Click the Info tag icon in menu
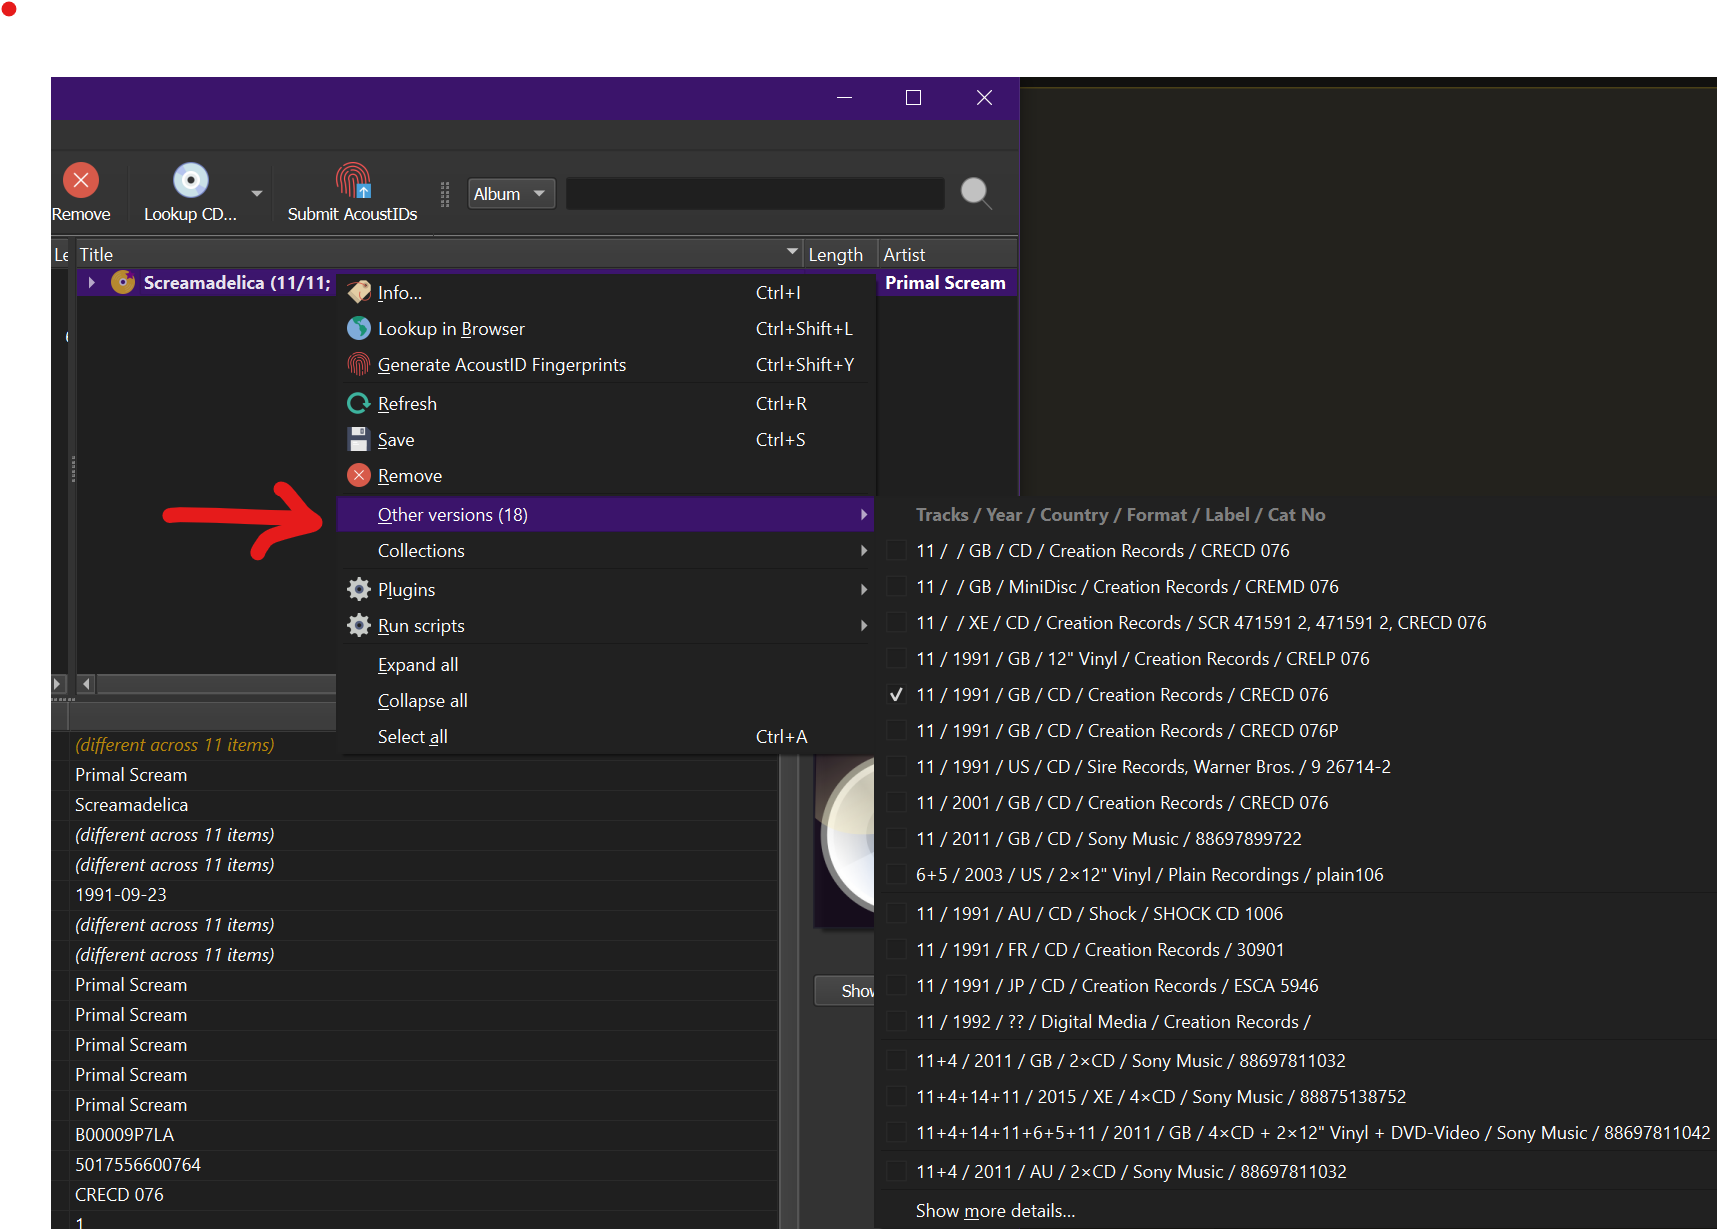This screenshot has width=1717, height=1229. [359, 292]
